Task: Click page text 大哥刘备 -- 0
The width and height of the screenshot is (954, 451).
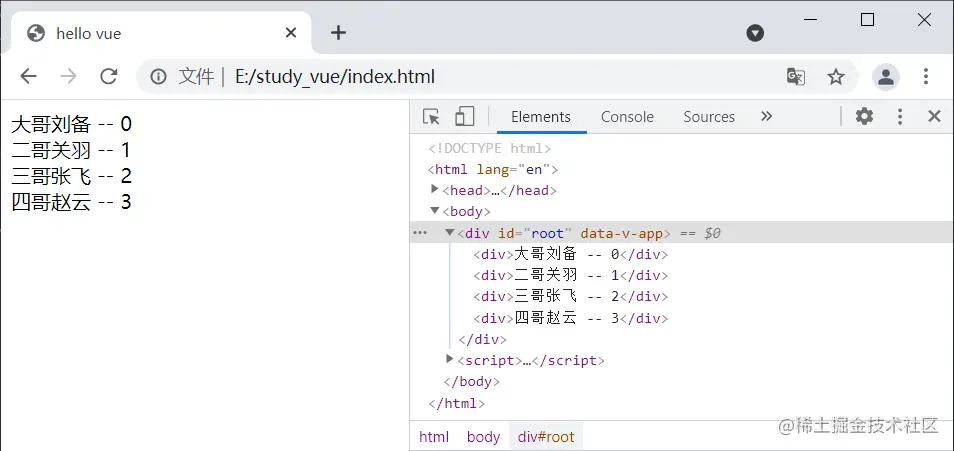Action: (71, 124)
